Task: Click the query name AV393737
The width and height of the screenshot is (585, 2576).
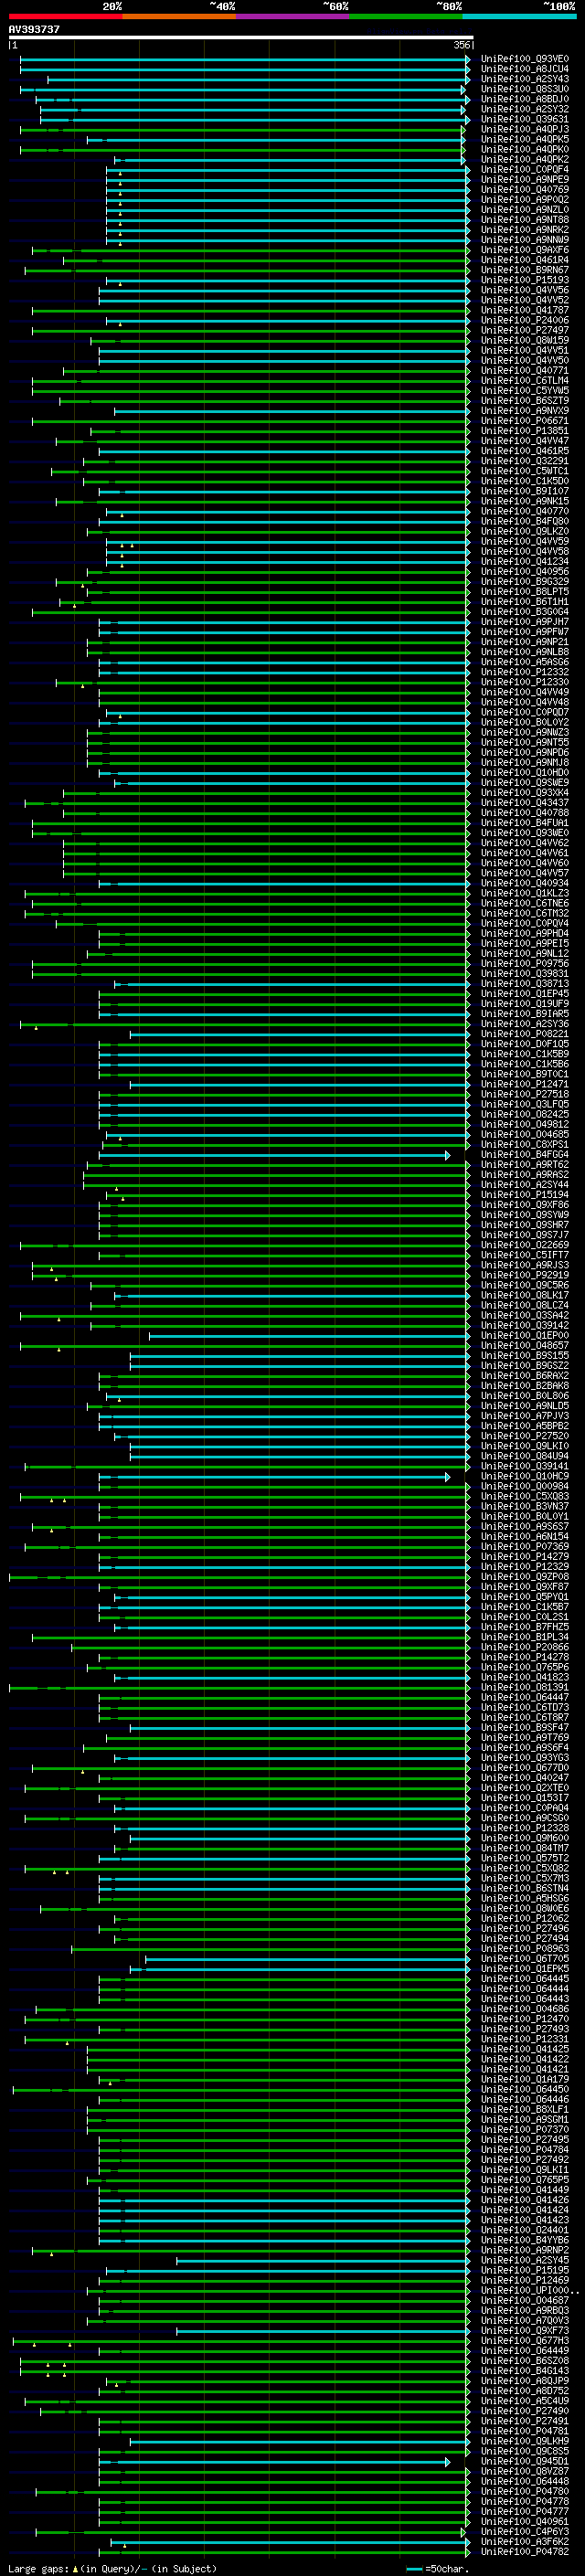Action: [x=34, y=30]
